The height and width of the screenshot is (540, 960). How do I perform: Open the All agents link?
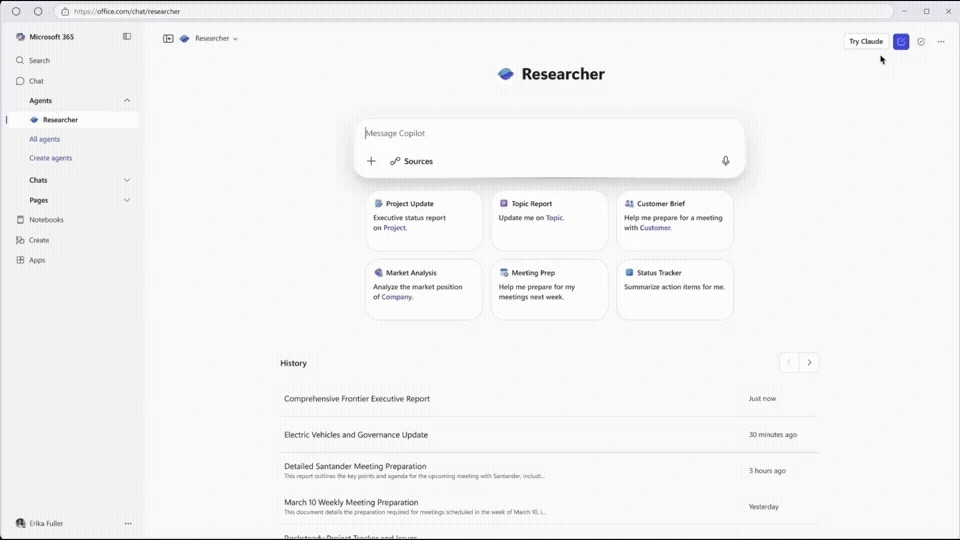(45, 139)
